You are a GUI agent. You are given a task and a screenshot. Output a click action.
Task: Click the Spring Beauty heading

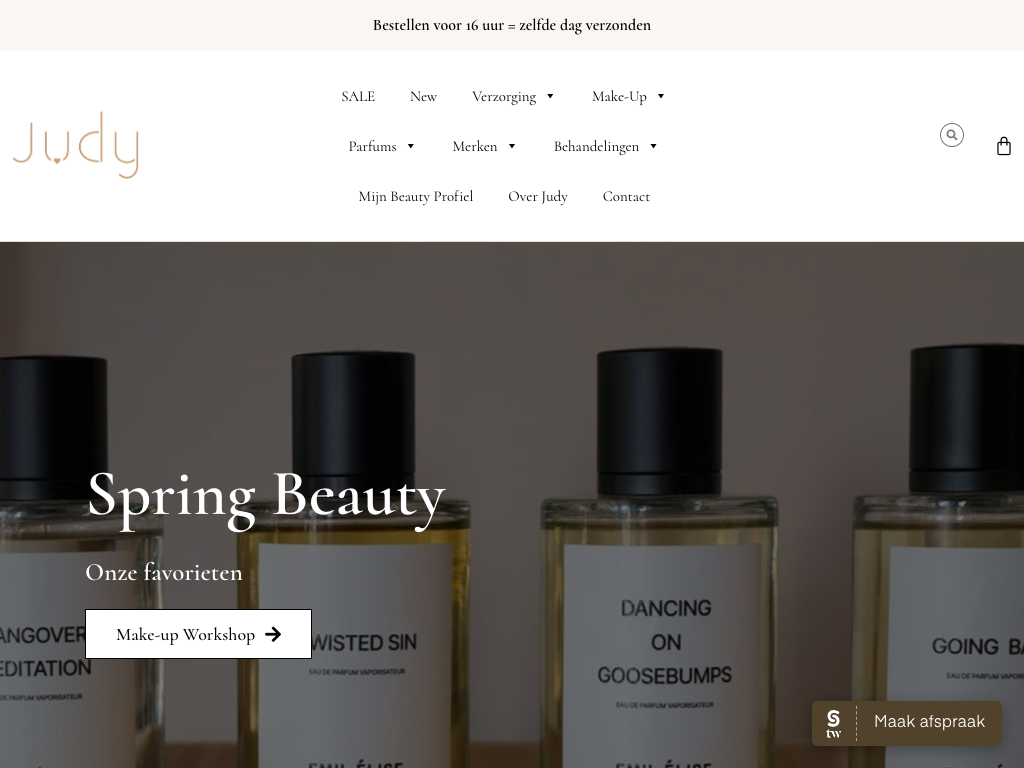point(266,496)
